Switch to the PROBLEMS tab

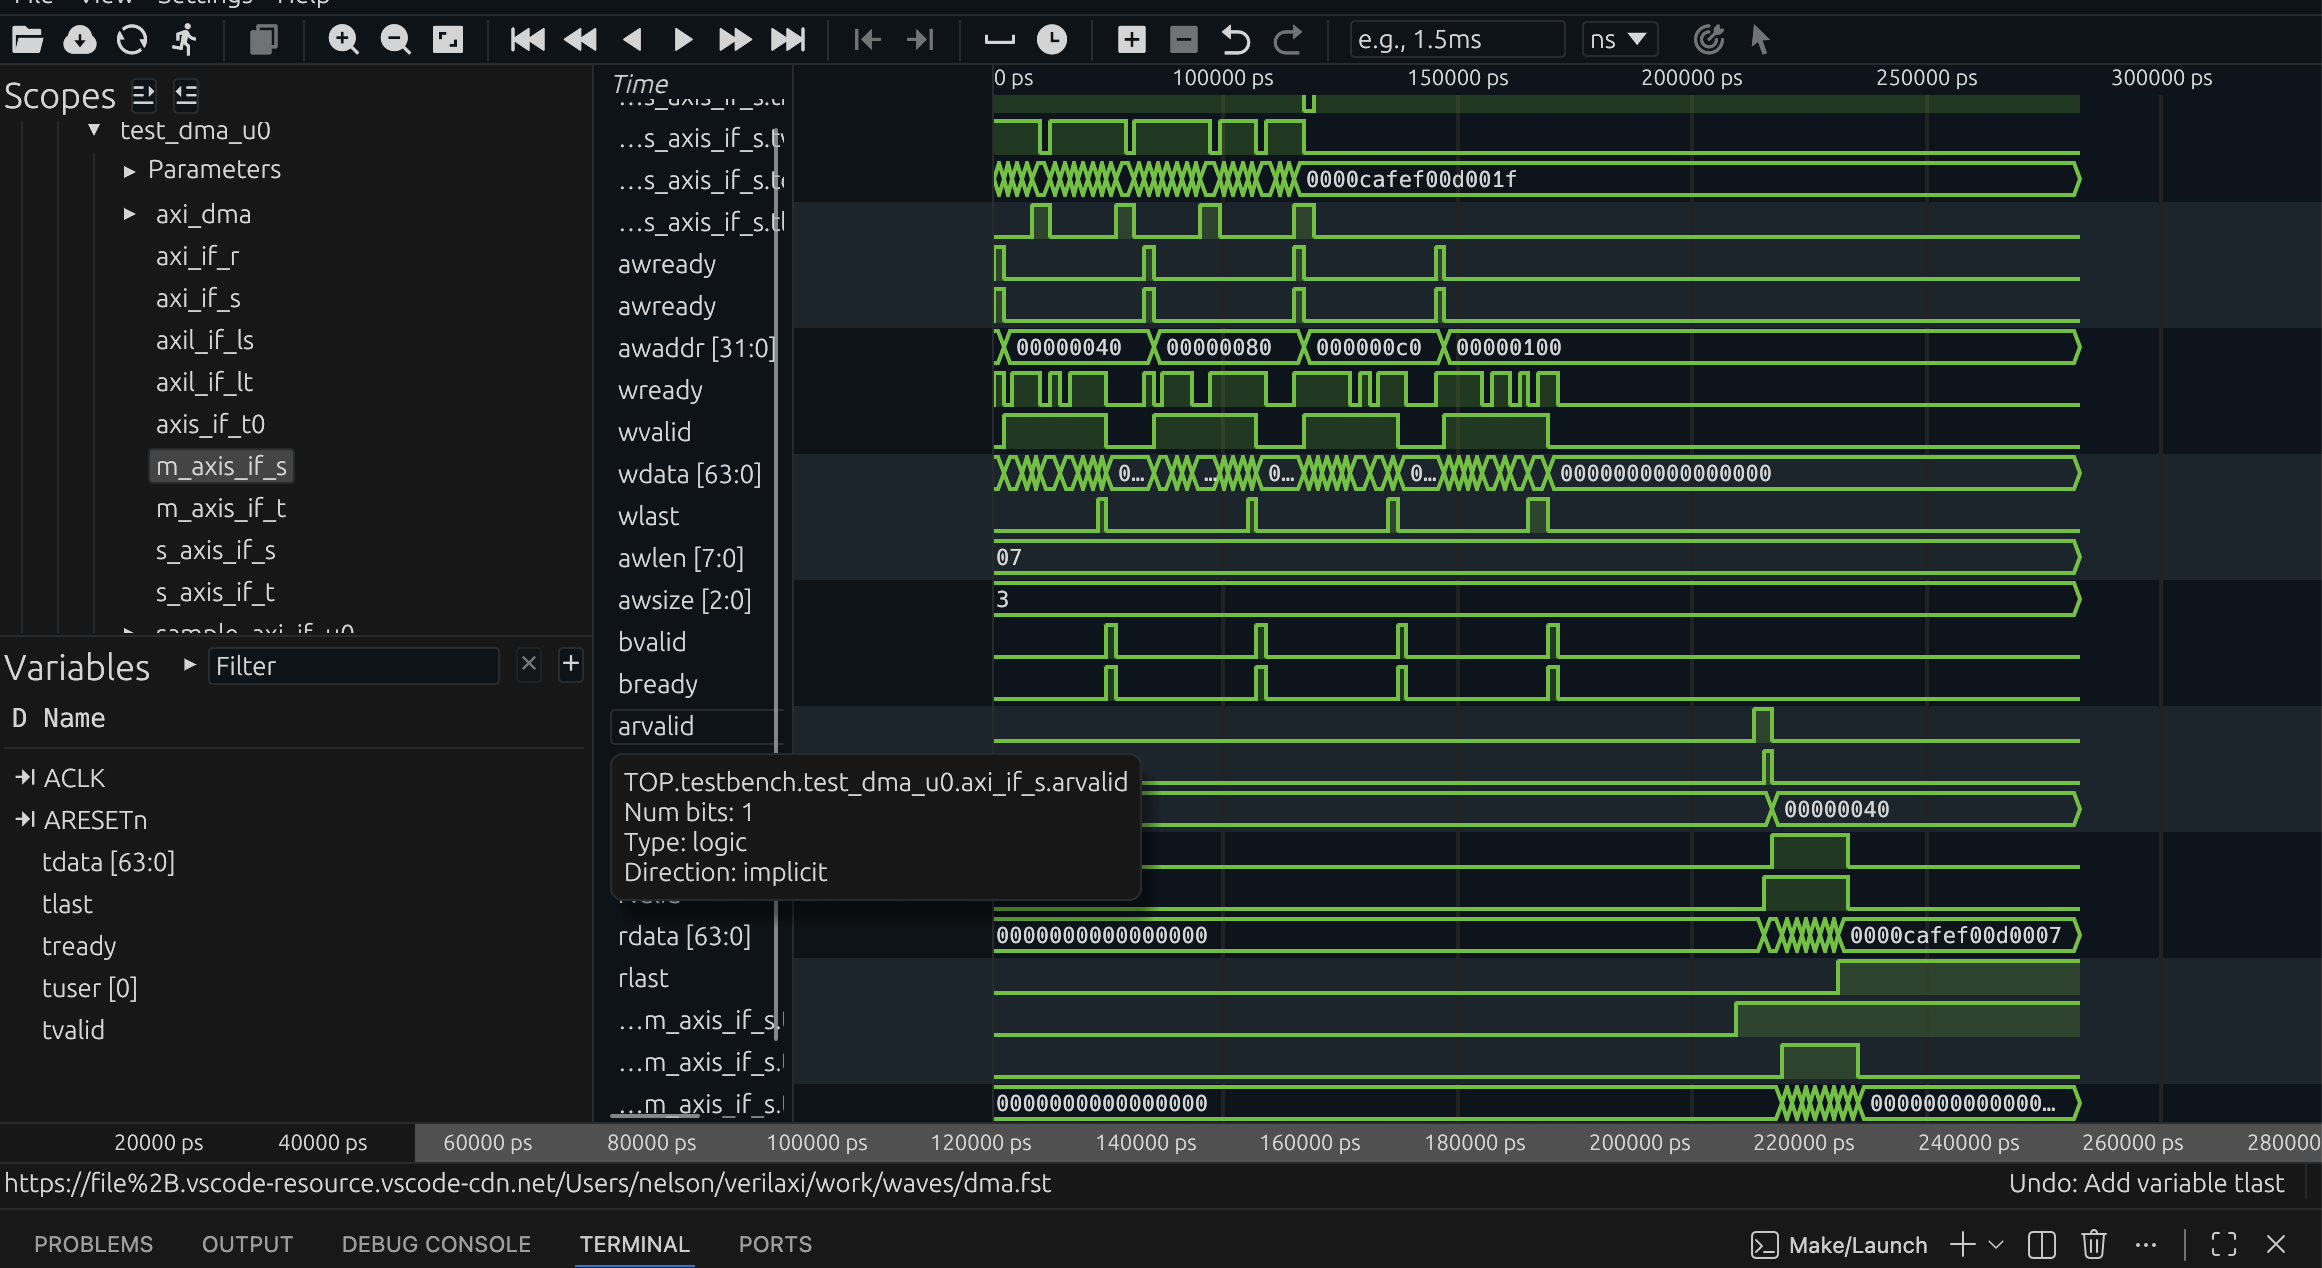click(93, 1244)
